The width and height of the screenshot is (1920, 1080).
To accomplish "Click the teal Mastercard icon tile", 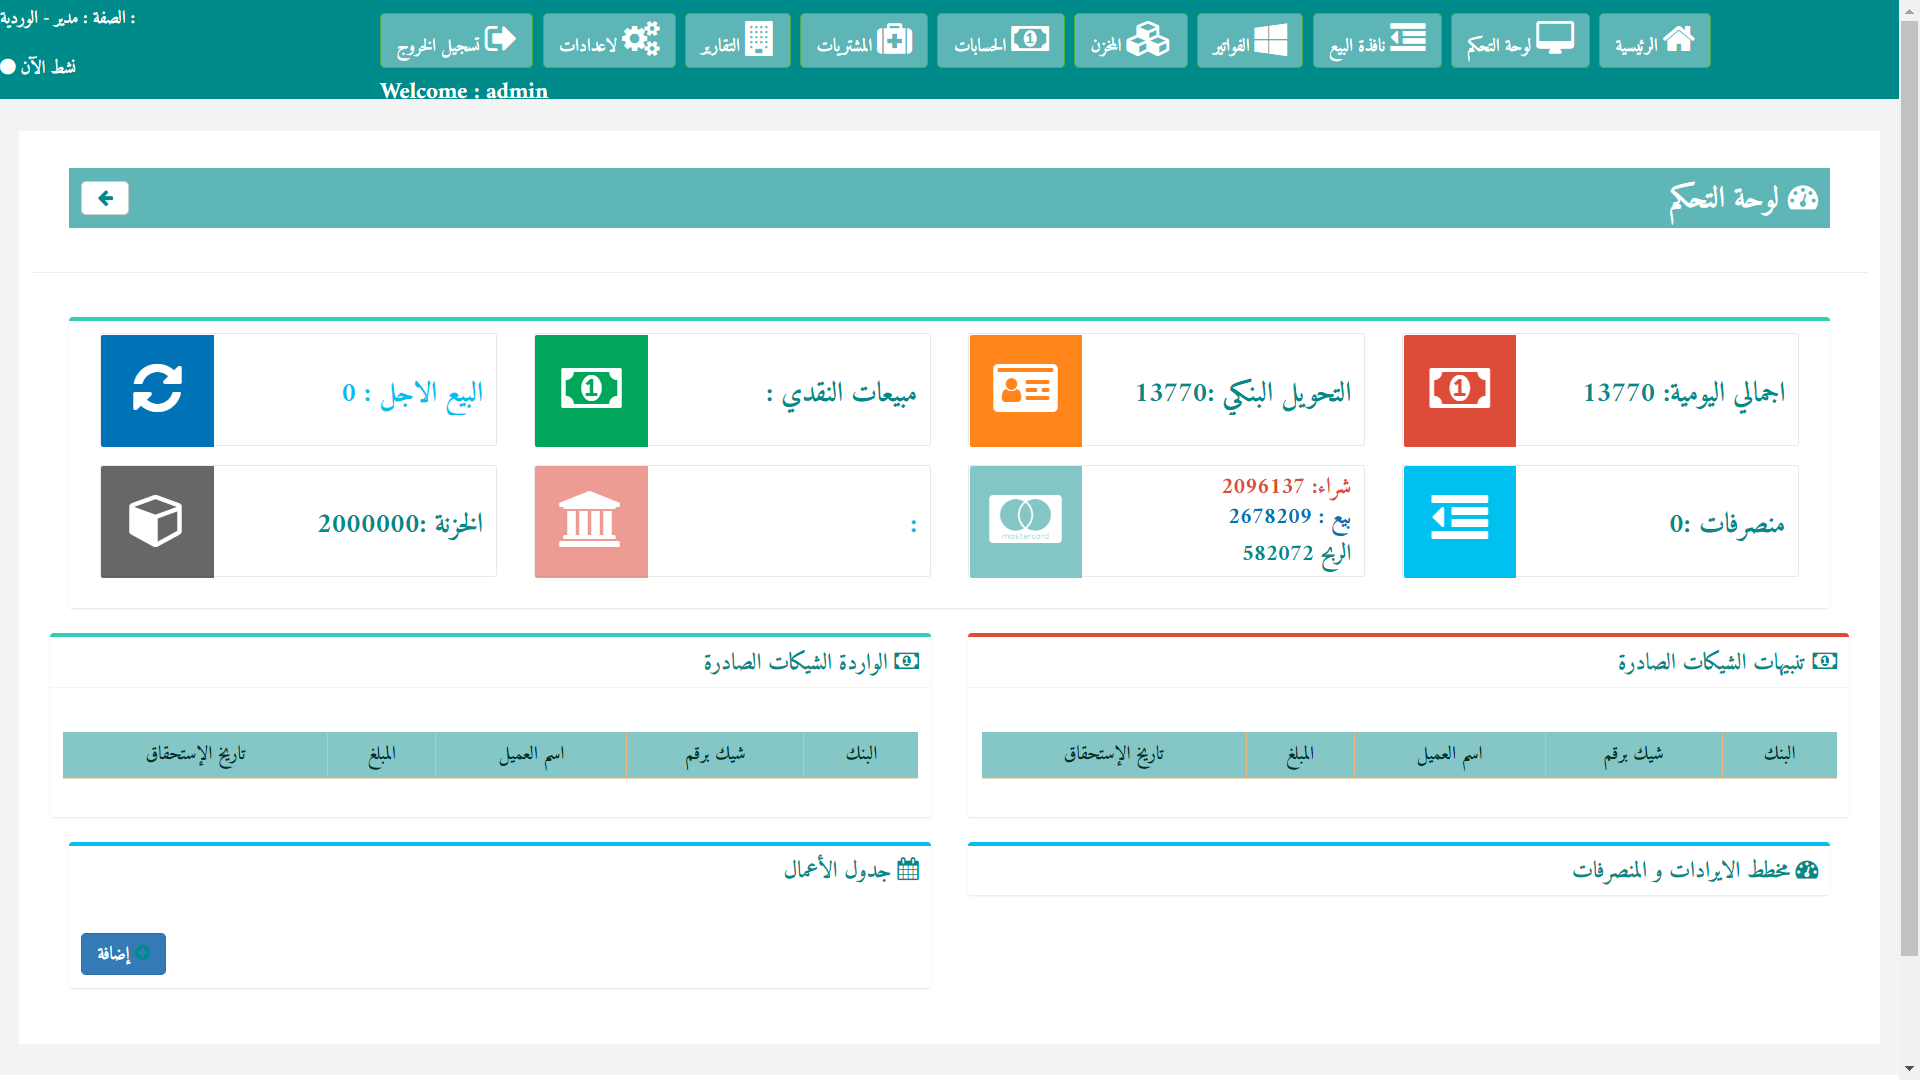I will coord(1025,521).
